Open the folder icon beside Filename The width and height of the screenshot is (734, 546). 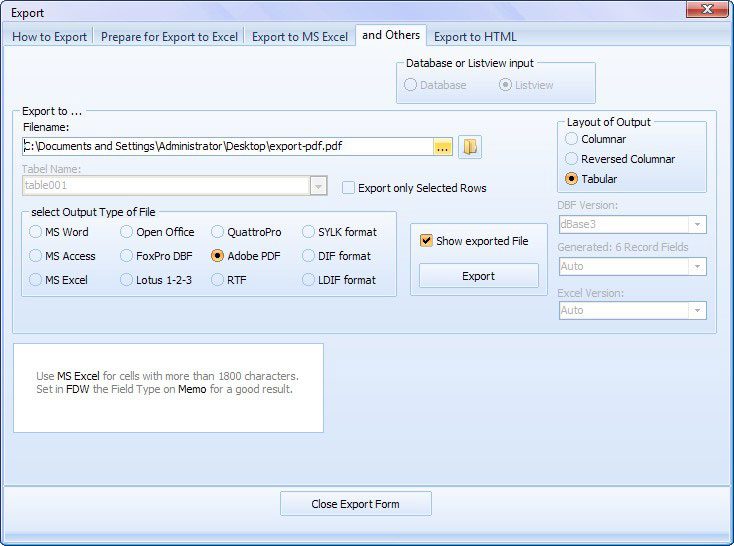click(470, 147)
